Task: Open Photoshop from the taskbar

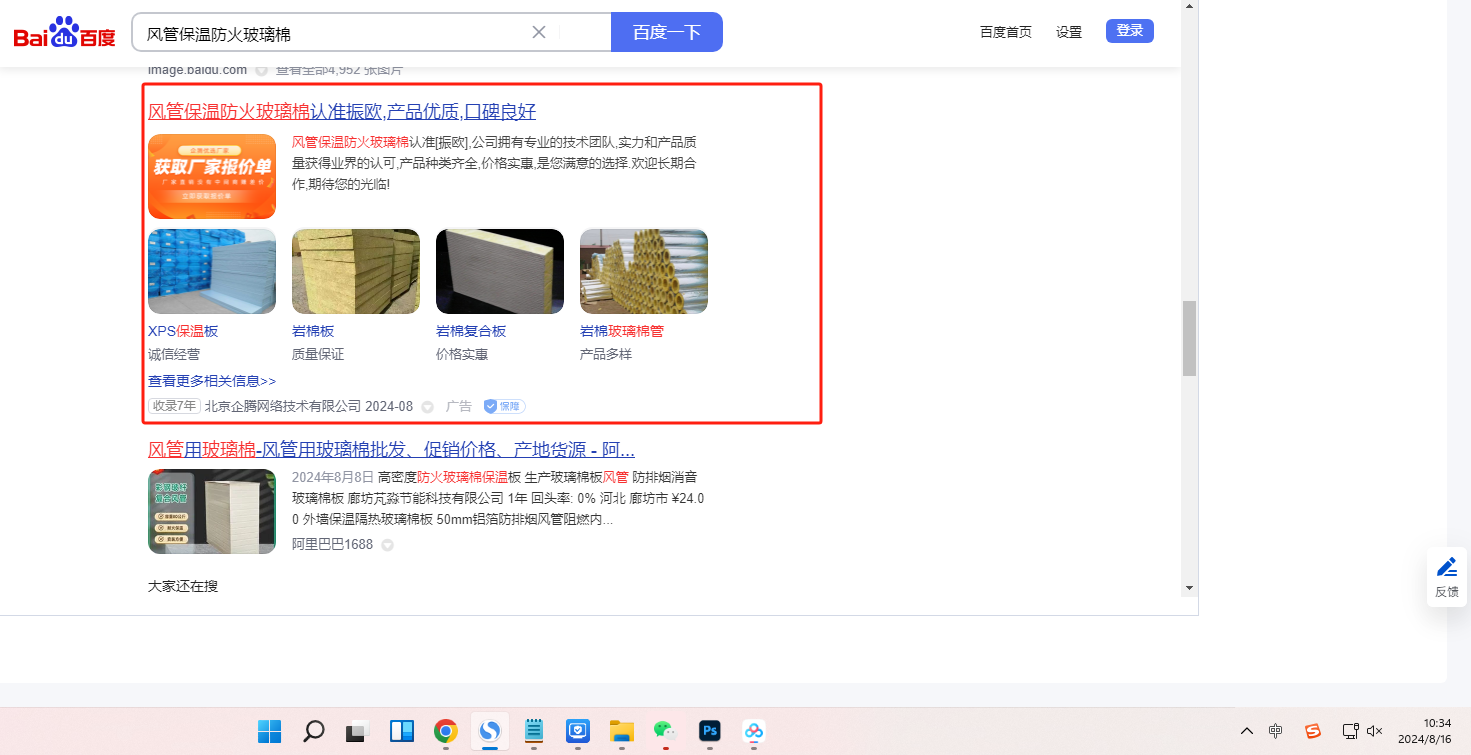Action: pos(710,731)
